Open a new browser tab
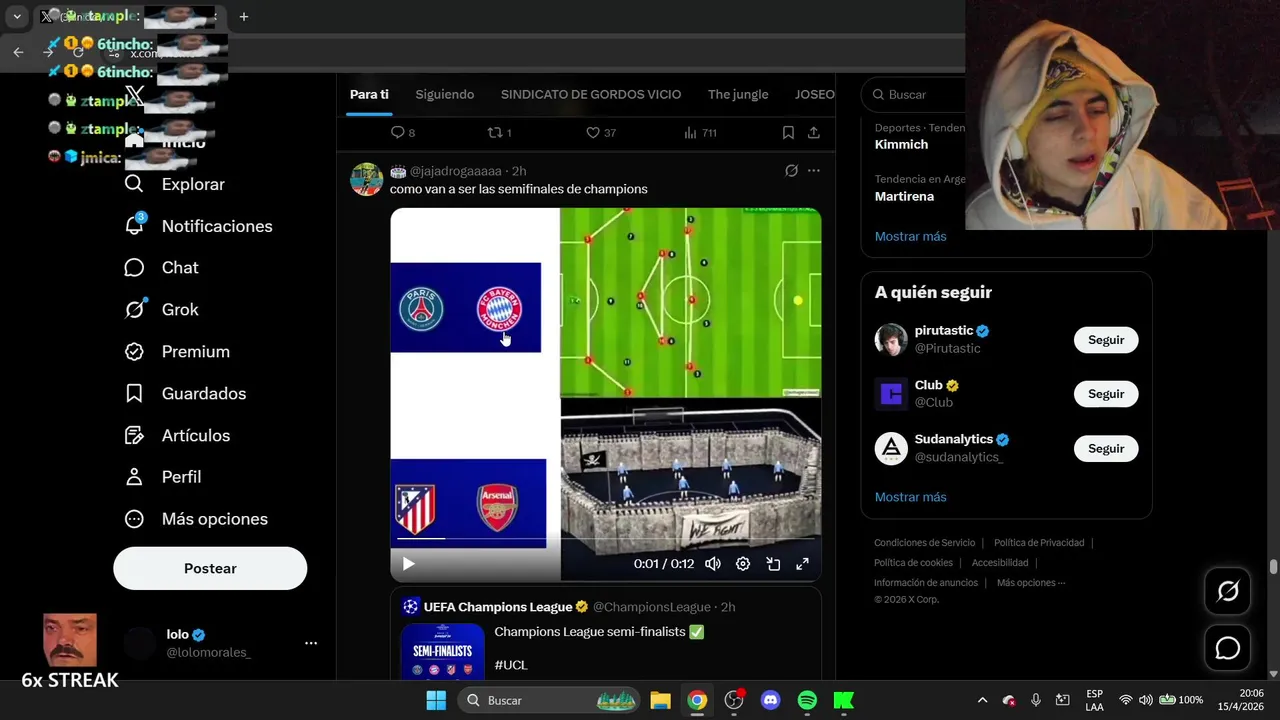1280x720 pixels. pos(243,16)
